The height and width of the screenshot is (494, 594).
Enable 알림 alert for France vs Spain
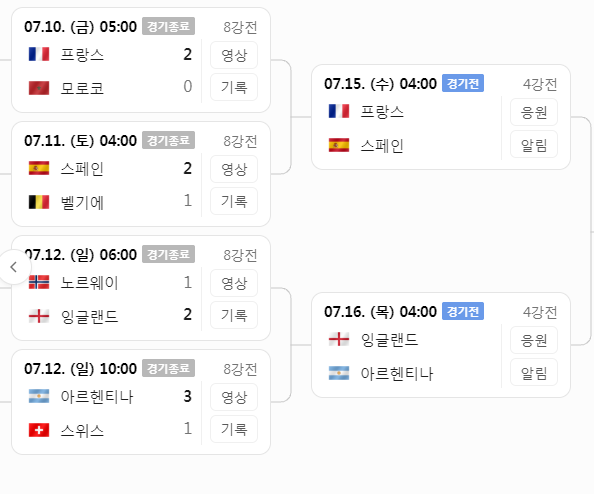534,144
